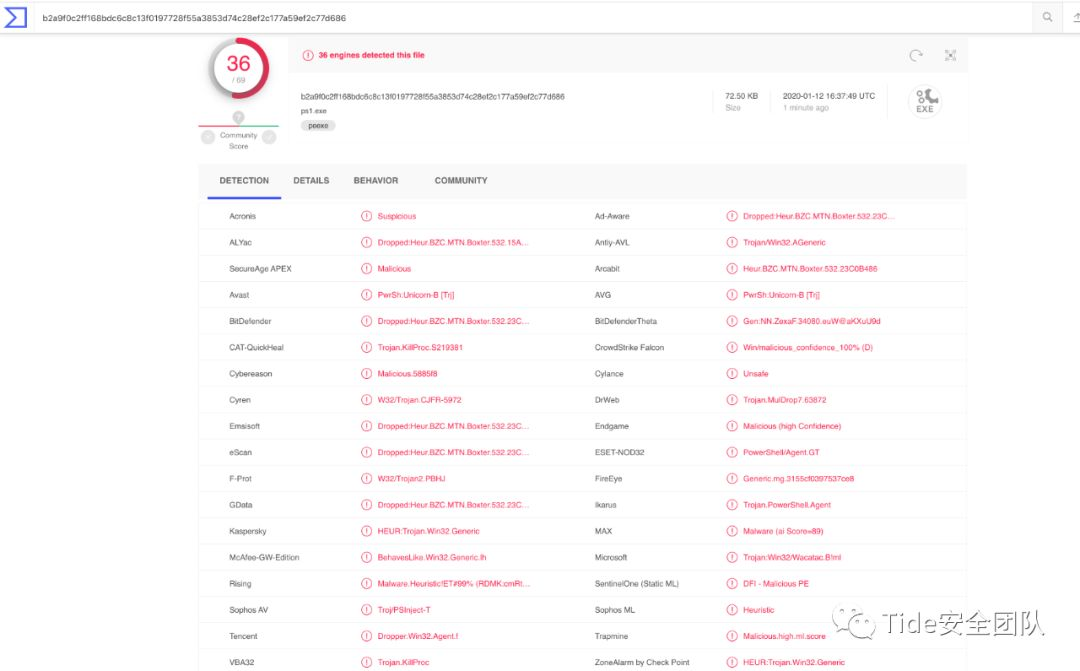
Task: Click alert icon for Avast result
Action: (366, 295)
